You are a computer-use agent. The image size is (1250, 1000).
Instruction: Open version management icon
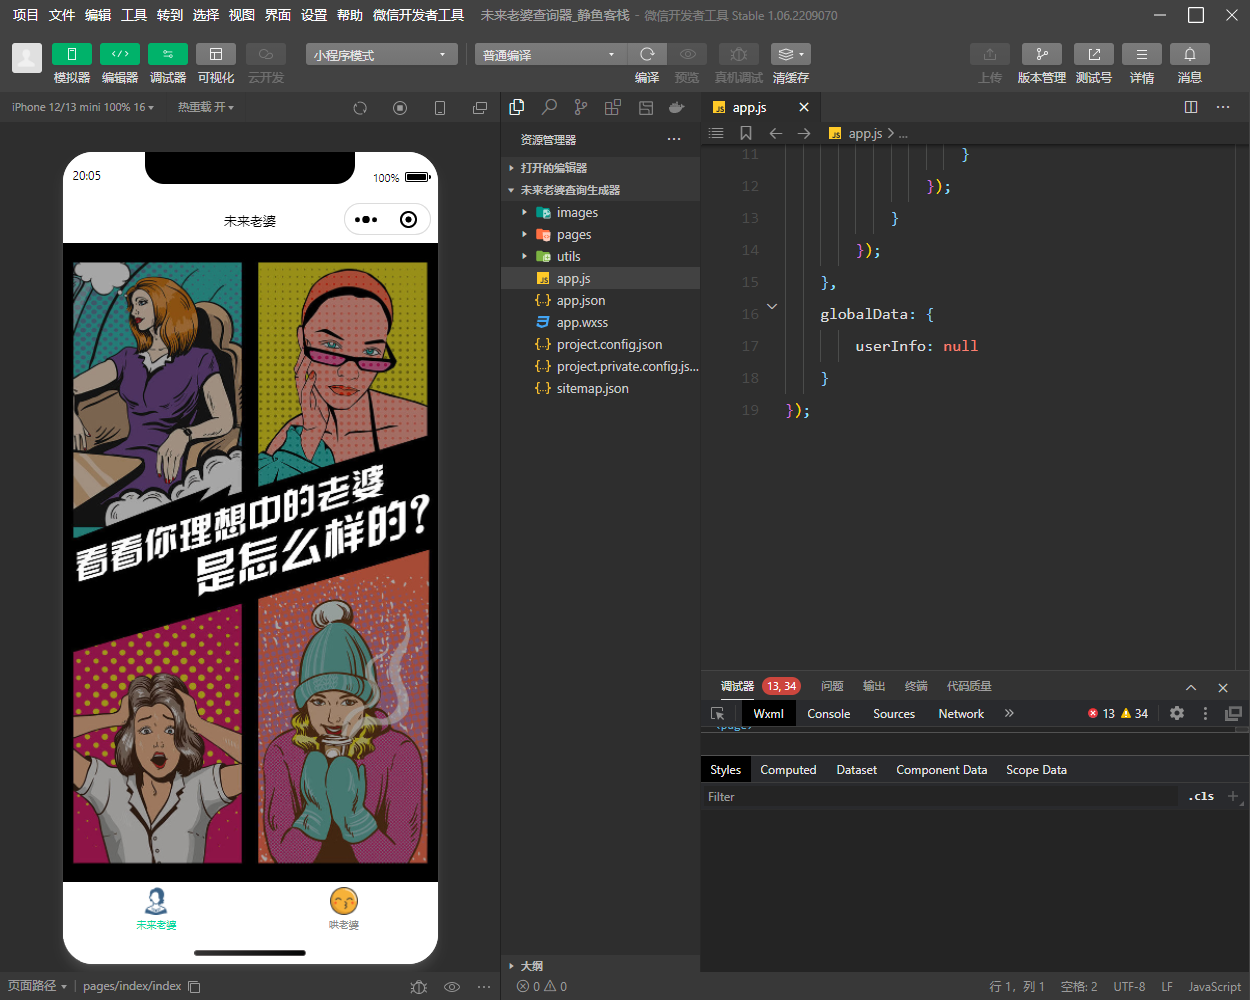point(1041,54)
